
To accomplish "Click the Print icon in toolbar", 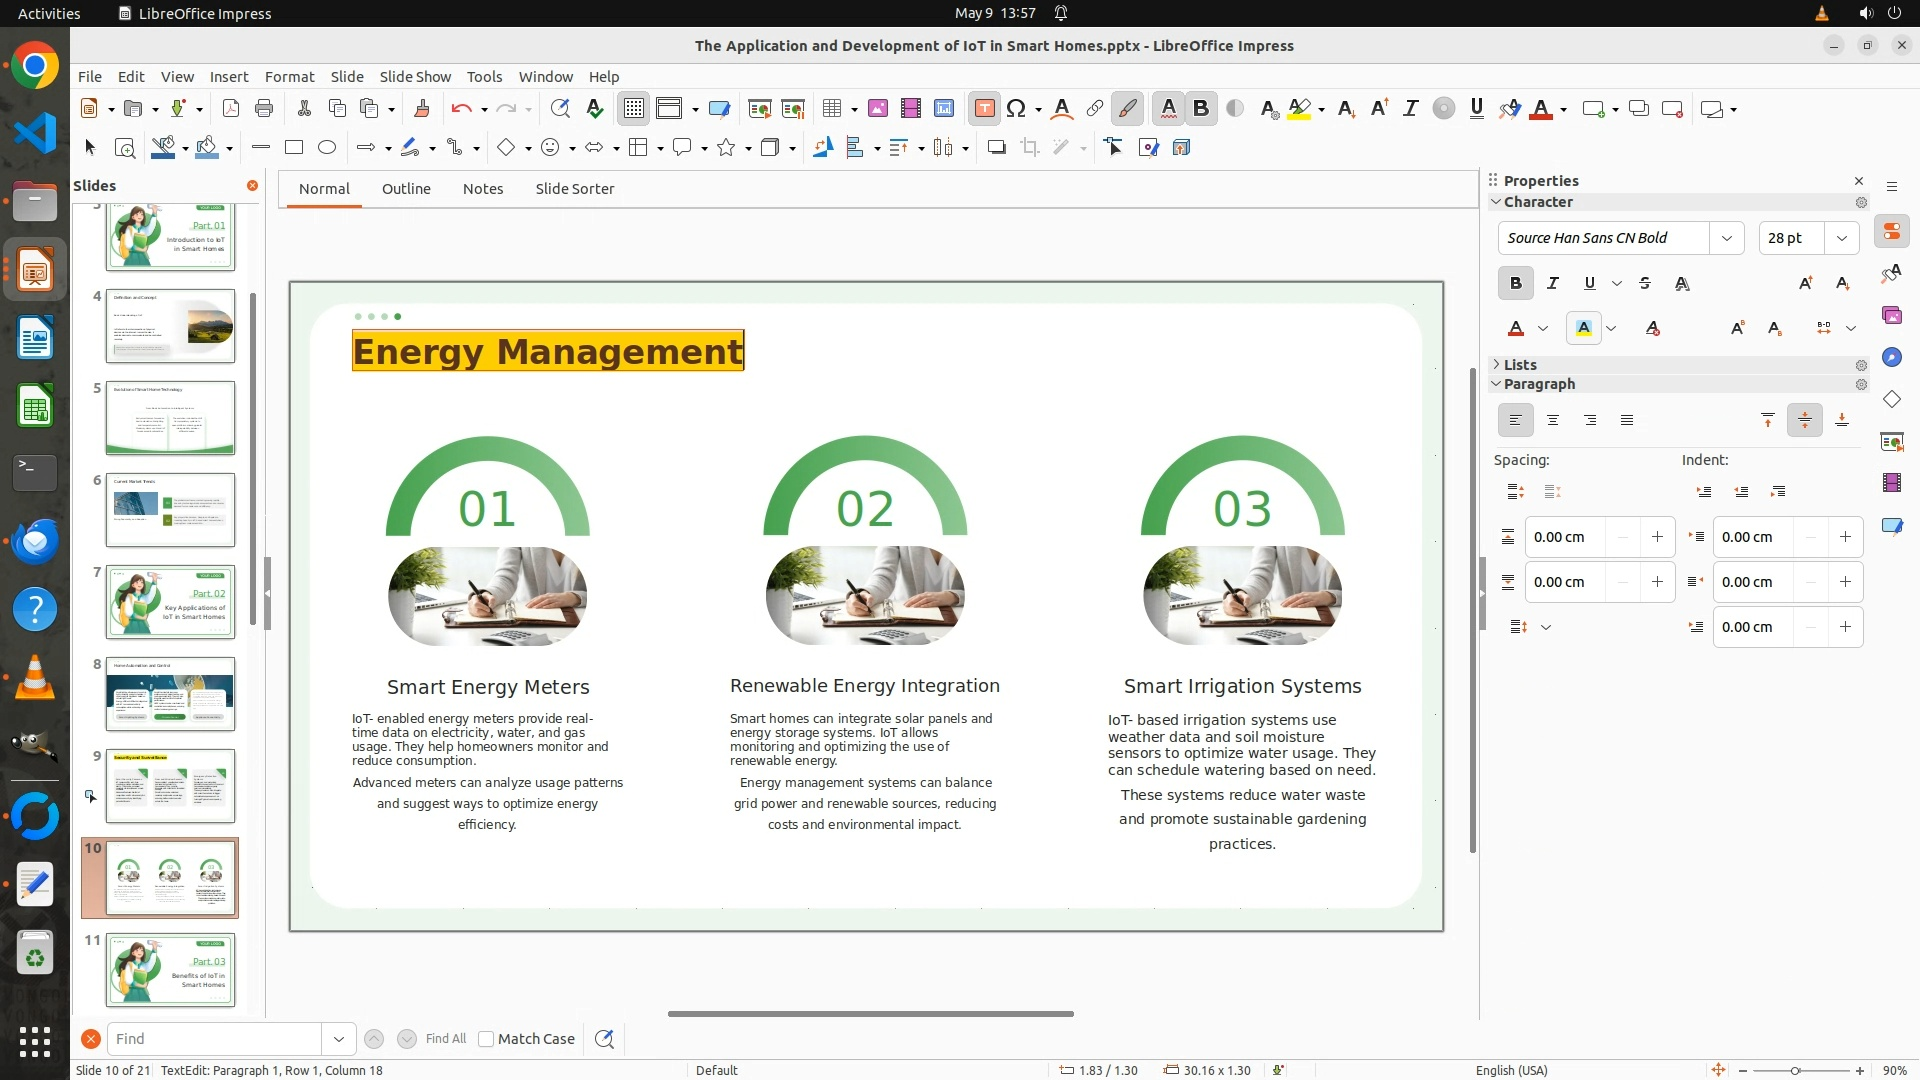I will pos(264,109).
